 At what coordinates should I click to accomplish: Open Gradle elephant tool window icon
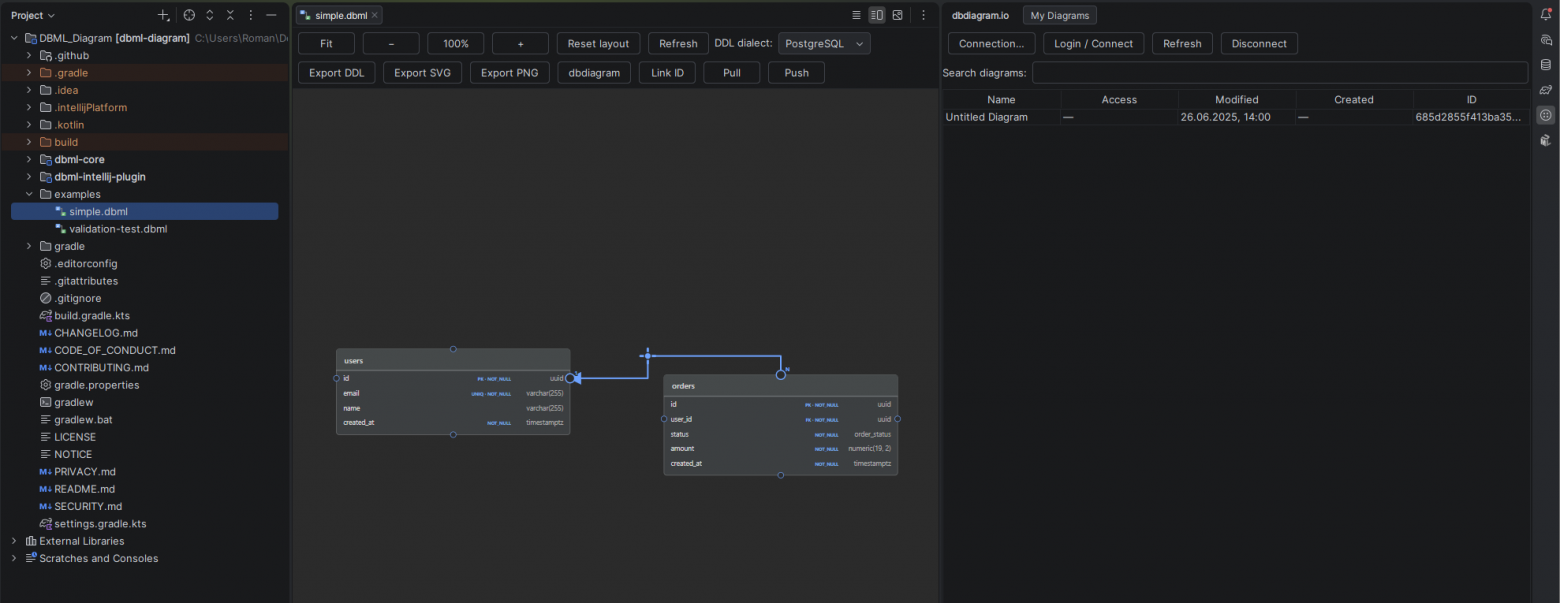pyautogui.click(x=1546, y=90)
